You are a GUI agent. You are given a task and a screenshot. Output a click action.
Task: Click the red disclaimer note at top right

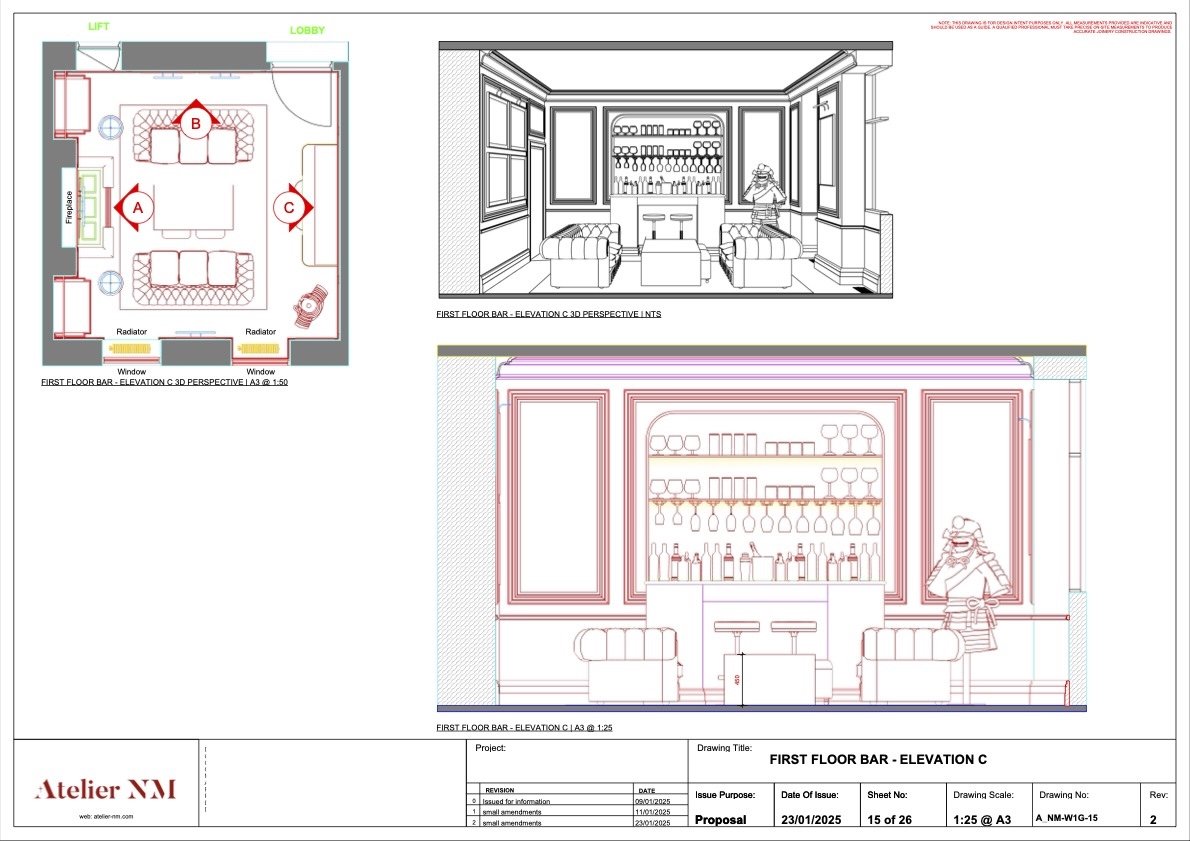coord(1051,27)
